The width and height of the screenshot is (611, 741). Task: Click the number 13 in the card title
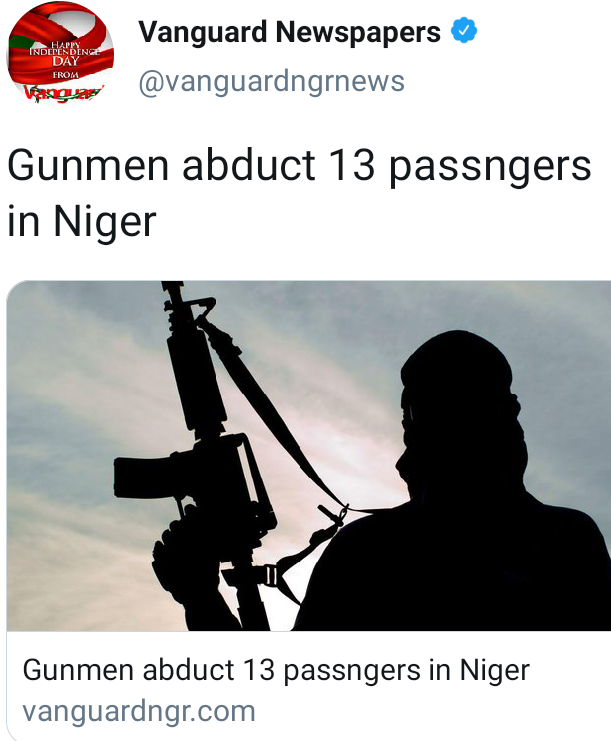[259, 670]
